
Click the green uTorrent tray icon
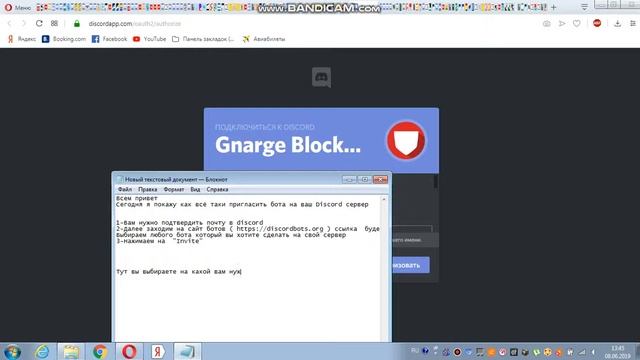pos(536,352)
